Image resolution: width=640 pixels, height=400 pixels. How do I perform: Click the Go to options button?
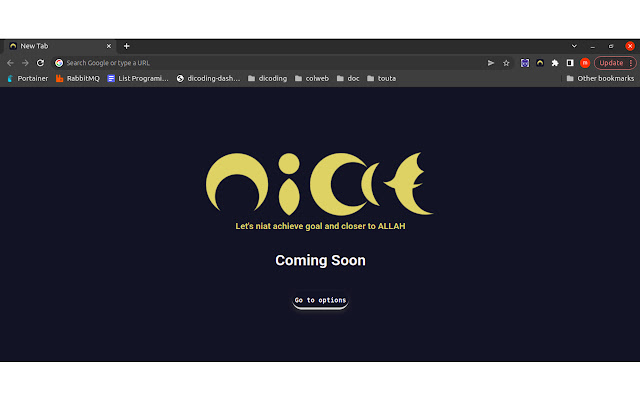[x=320, y=301]
